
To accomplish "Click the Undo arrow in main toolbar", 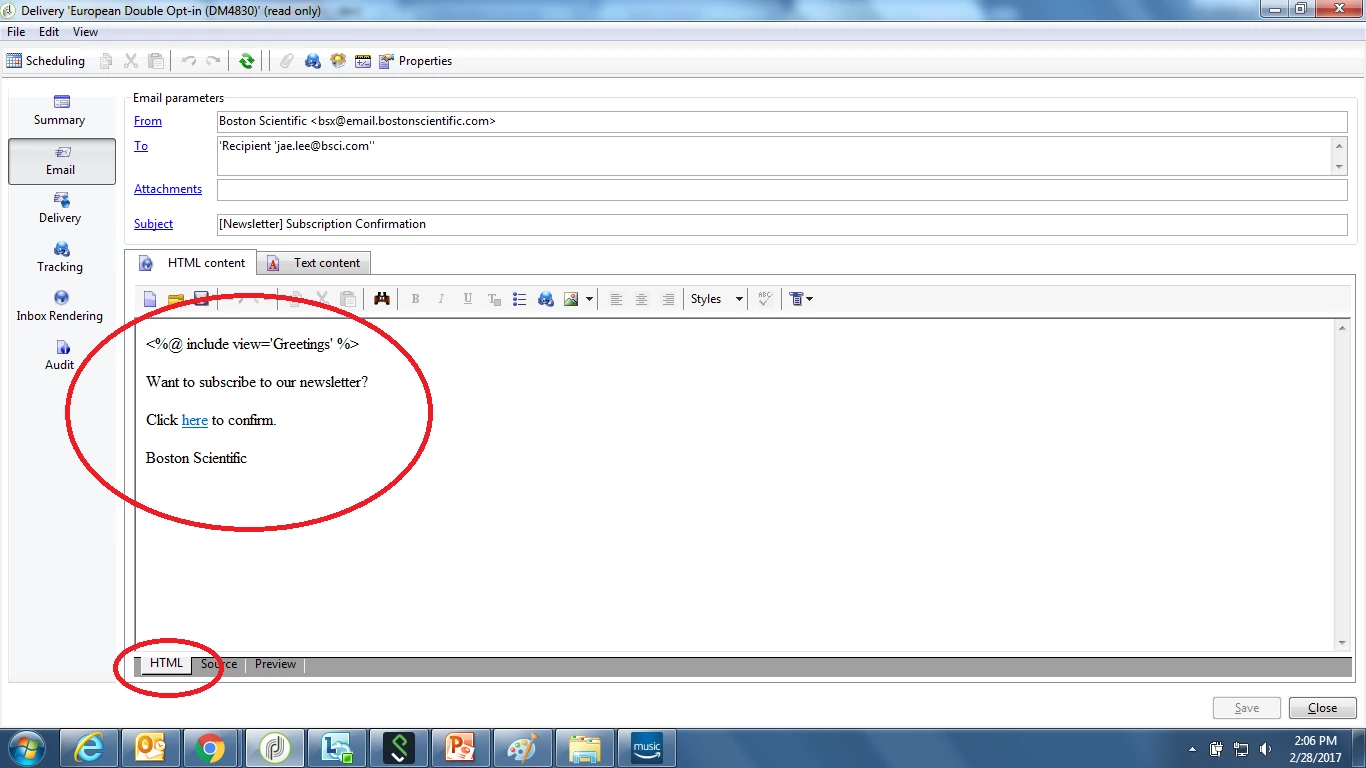I will point(188,61).
